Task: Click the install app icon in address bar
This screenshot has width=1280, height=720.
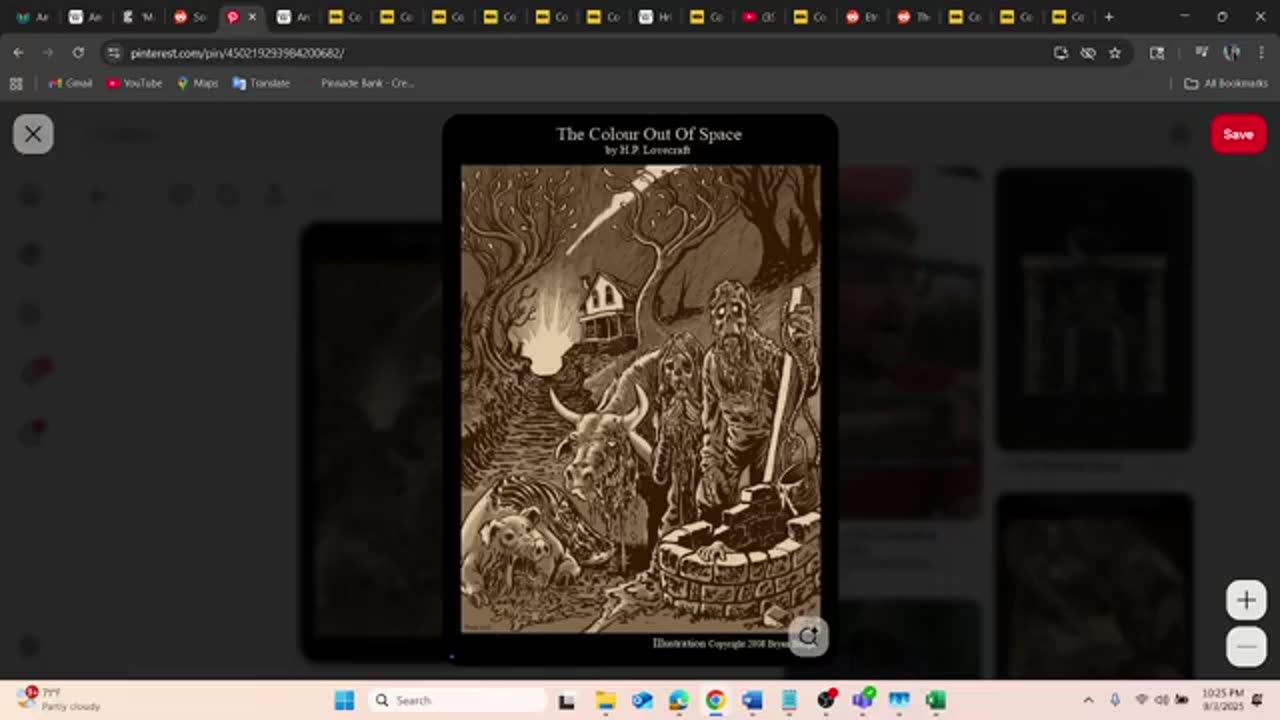Action: click(x=1061, y=53)
